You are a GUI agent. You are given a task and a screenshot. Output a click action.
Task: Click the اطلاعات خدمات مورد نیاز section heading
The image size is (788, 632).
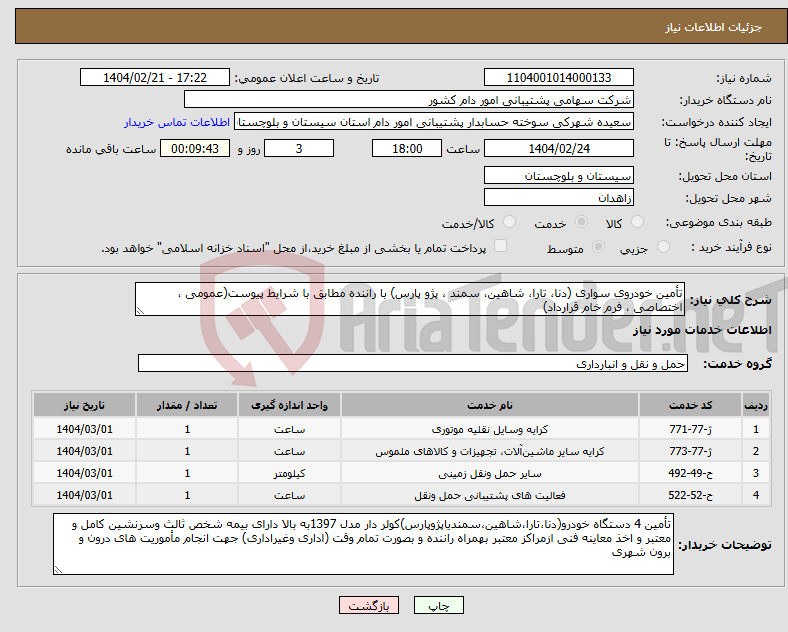click(702, 330)
